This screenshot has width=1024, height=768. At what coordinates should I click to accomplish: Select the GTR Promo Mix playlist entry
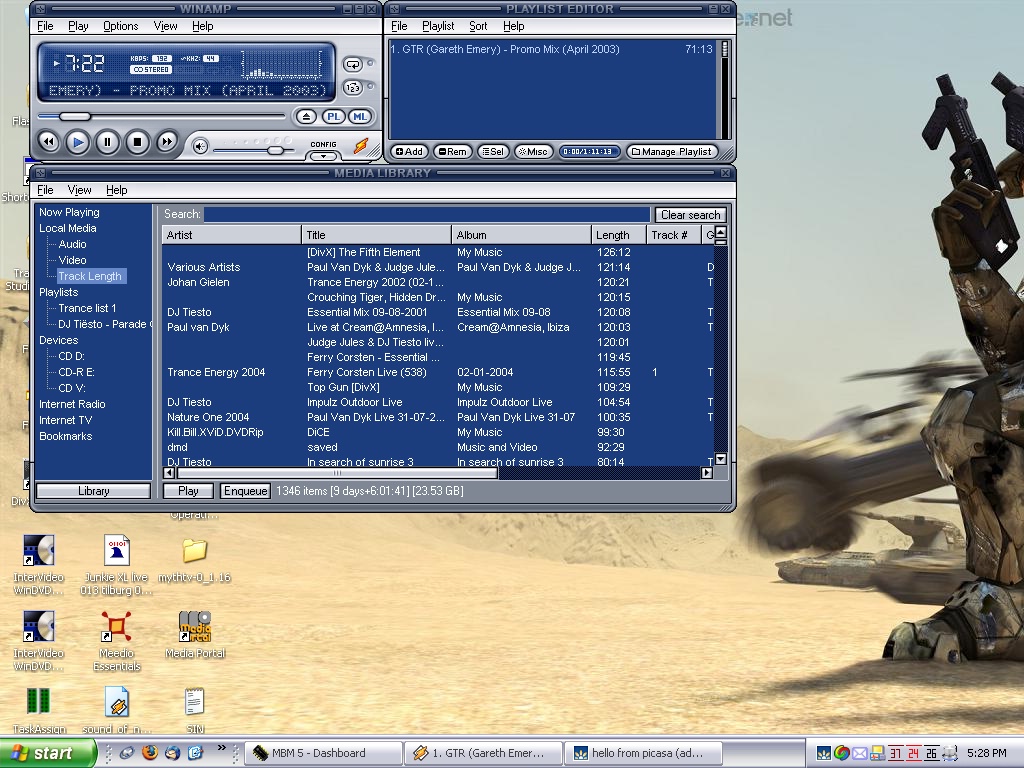point(552,49)
